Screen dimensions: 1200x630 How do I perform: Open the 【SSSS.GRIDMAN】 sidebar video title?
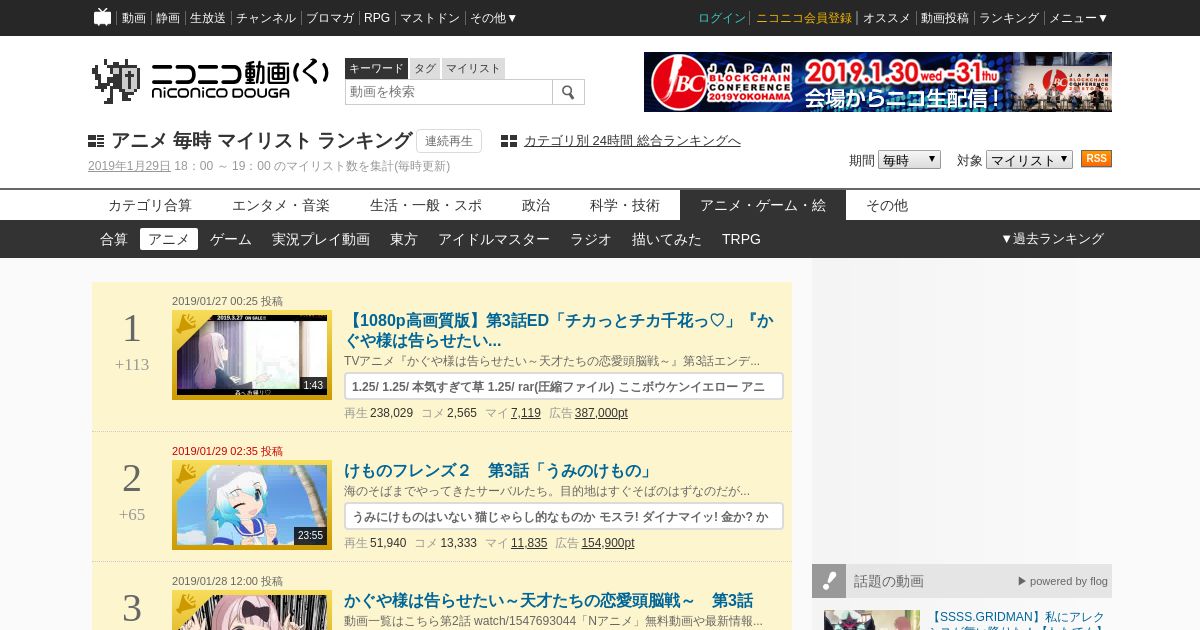[x=1017, y=618]
